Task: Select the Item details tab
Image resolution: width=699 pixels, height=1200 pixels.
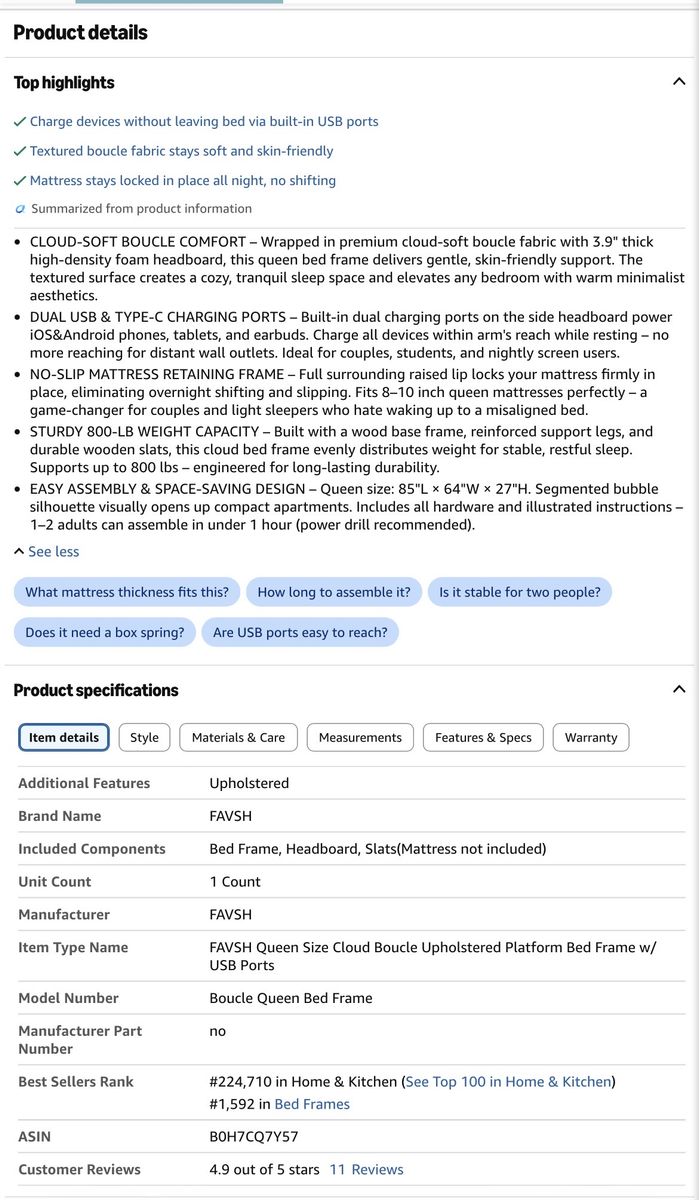Action: point(64,737)
